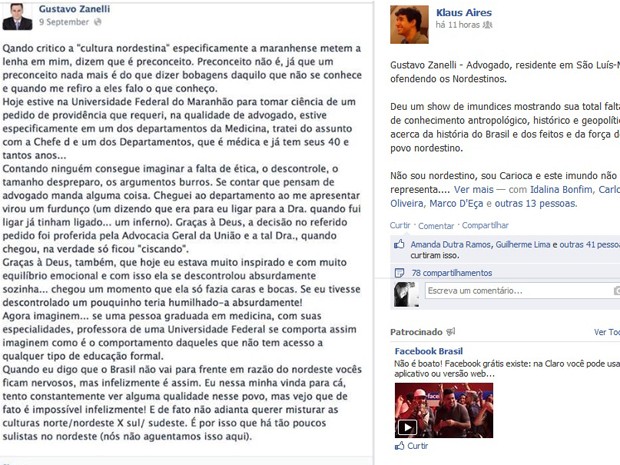Click the share icon beside 78 compartilhamentos
This screenshot has height=465, width=620.
coord(399,273)
